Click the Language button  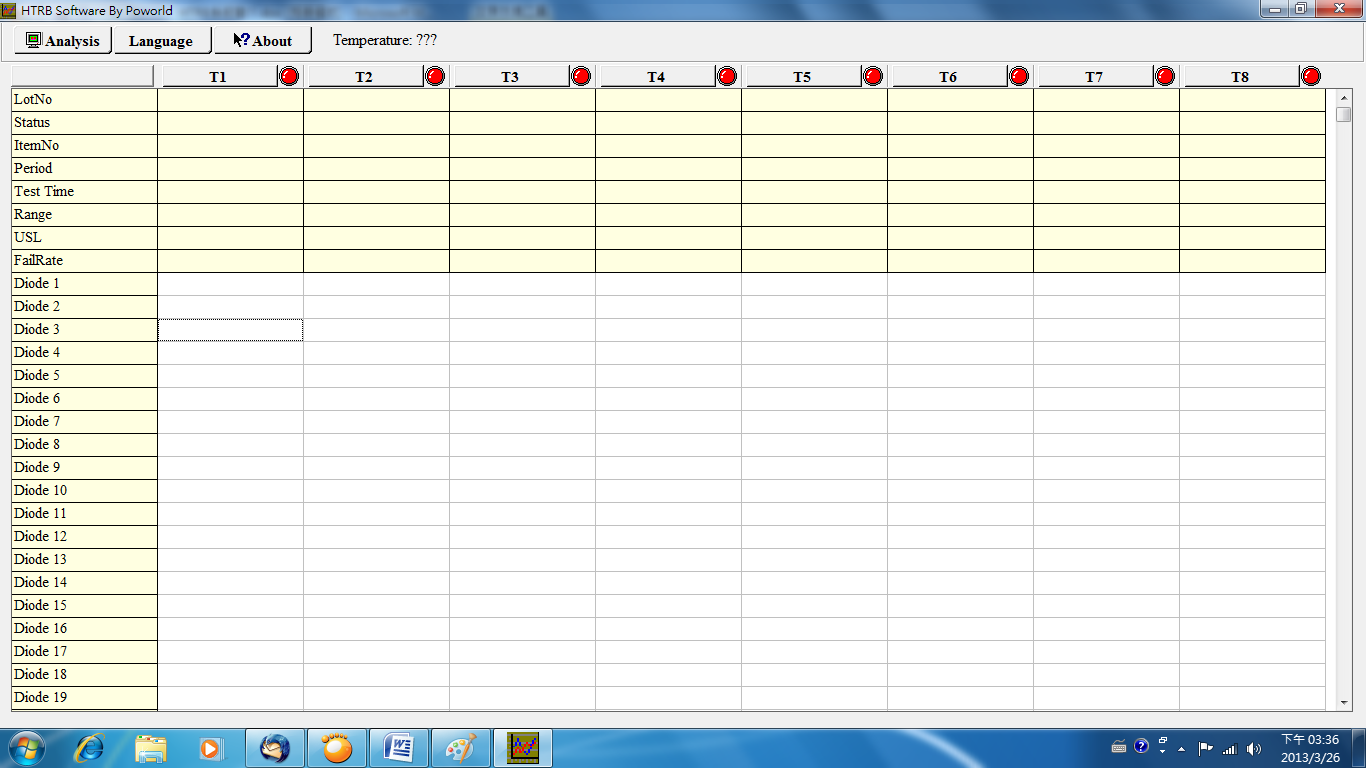click(x=161, y=41)
